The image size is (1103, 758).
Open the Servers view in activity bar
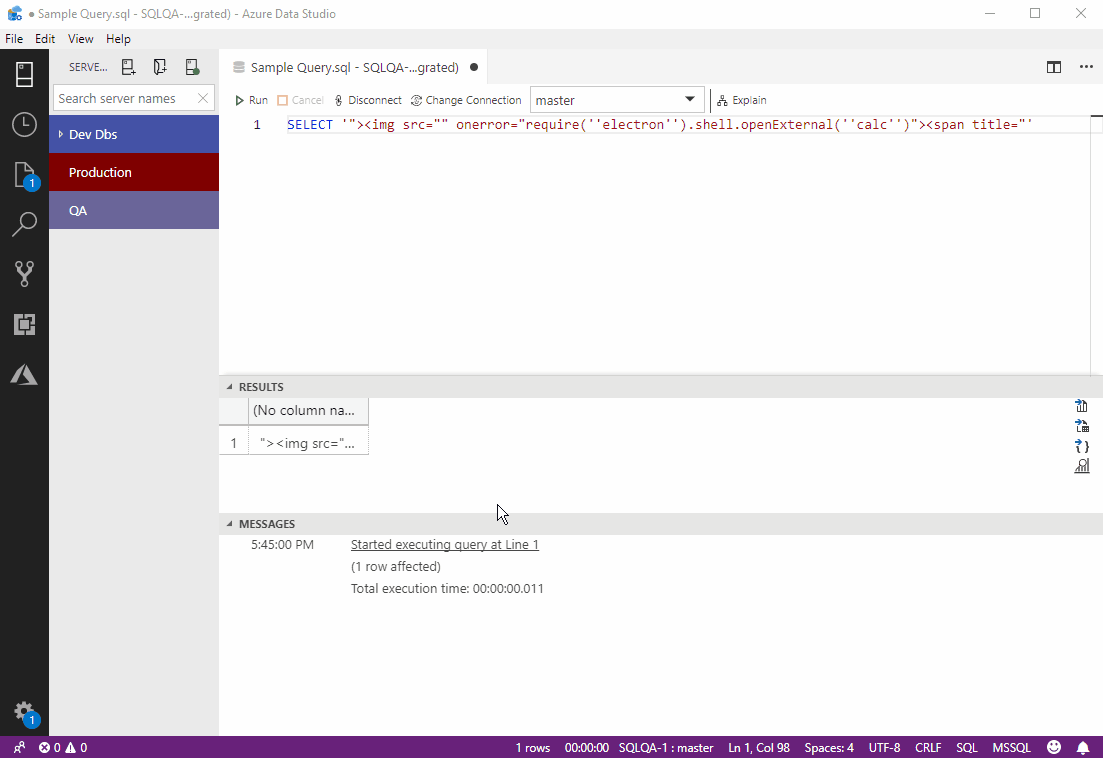[25, 74]
